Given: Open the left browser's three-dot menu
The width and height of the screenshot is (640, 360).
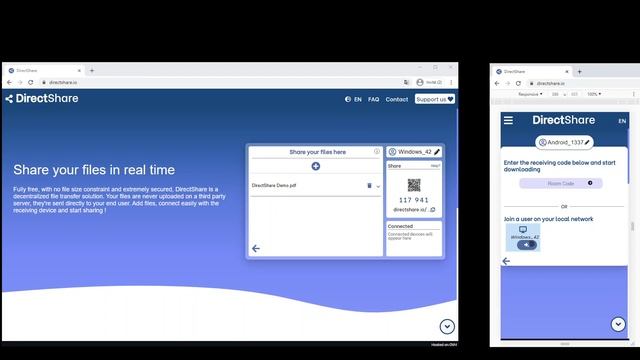Looking at the screenshot, I should click(x=451, y=82).
